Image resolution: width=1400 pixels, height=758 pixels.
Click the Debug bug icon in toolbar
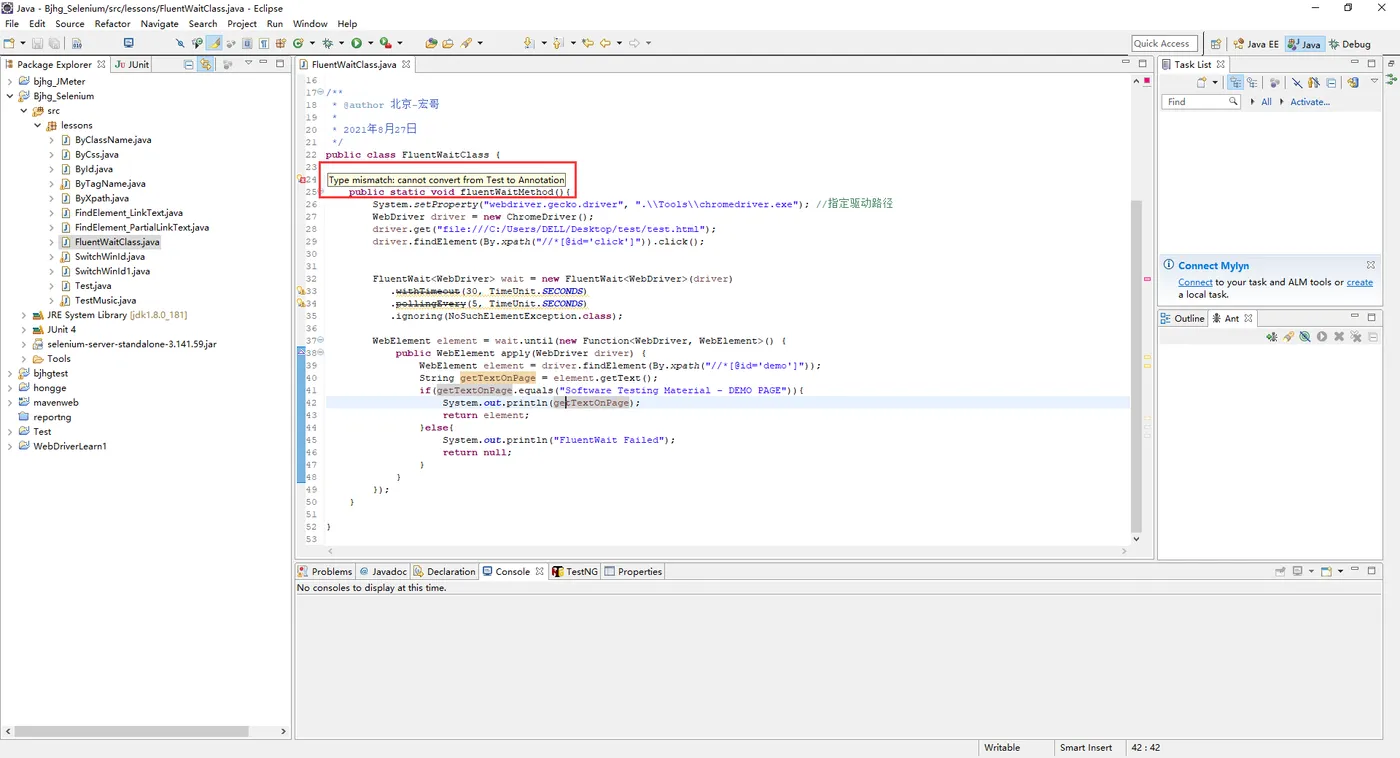[x=327, y=43]
